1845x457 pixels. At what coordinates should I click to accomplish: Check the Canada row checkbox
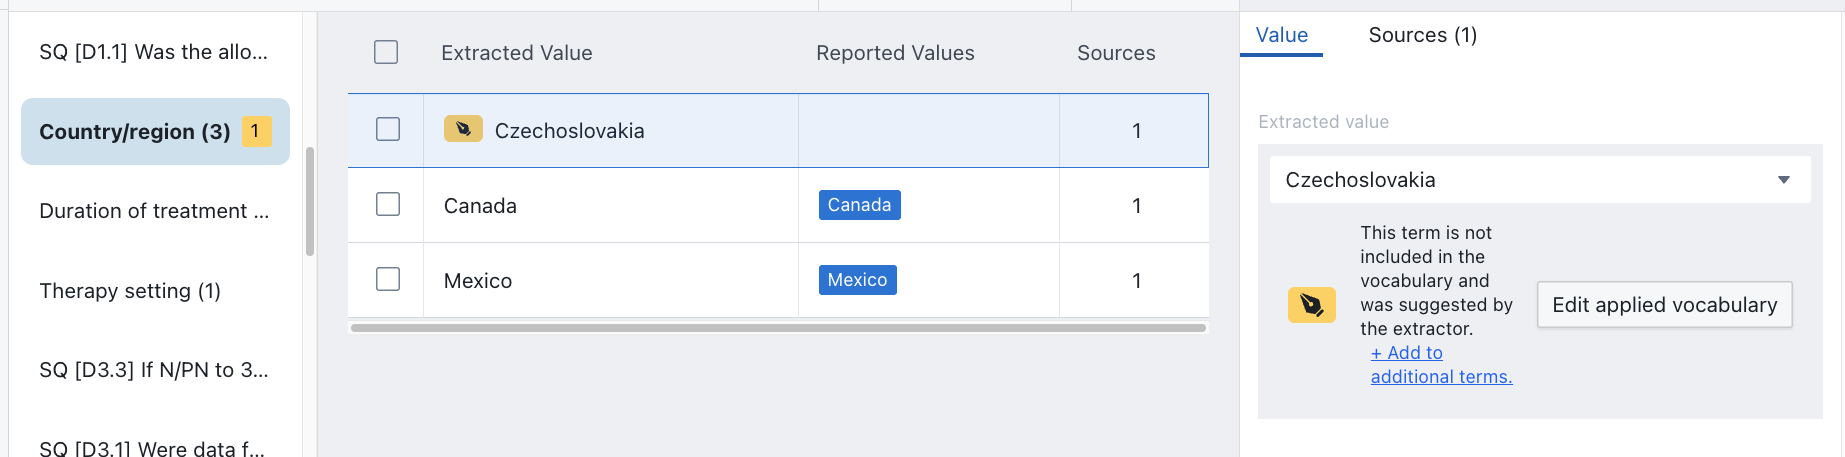coord(388,204)
